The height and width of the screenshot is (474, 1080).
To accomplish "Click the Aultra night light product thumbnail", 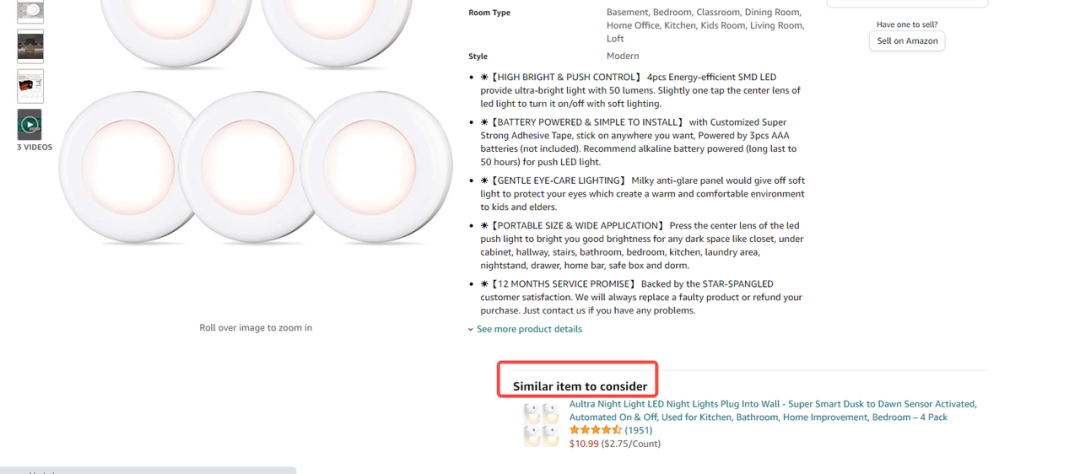I will [541, 423].
